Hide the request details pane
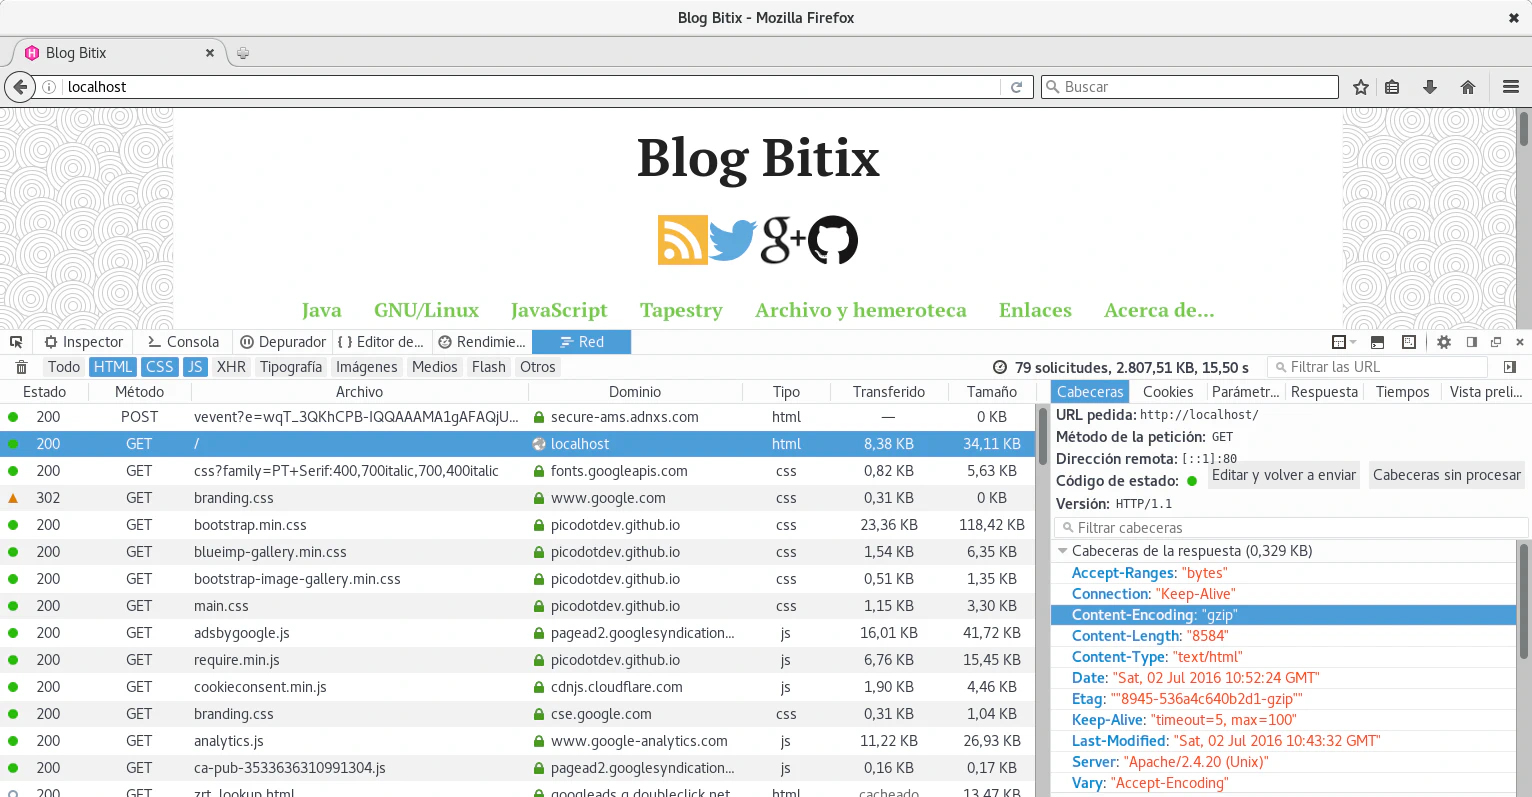 [1510, 367]
